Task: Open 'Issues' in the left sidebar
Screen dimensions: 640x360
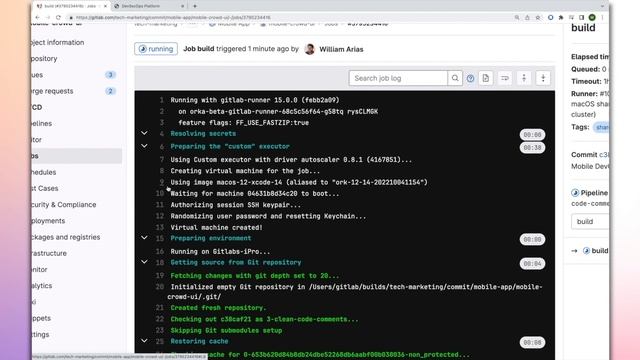Action: [x=37, y=75]
